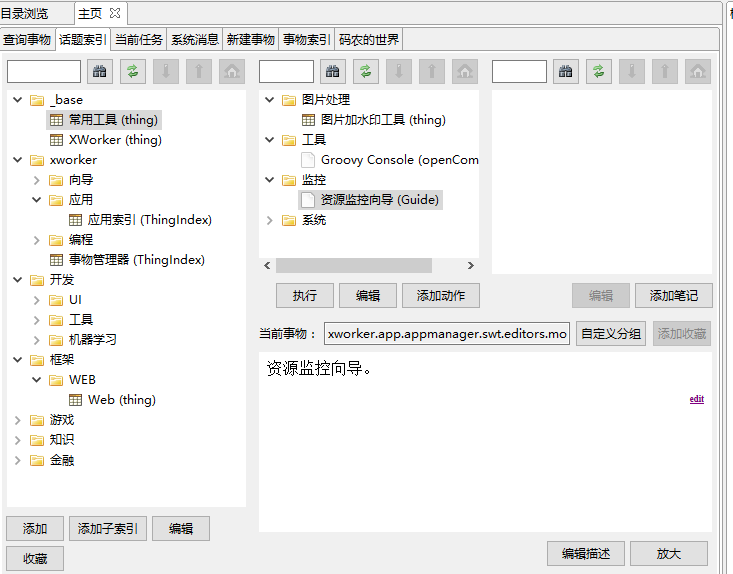Click the home icon in right panel
The height and width of the screenshot is (574, 733).
pos(698,72)
